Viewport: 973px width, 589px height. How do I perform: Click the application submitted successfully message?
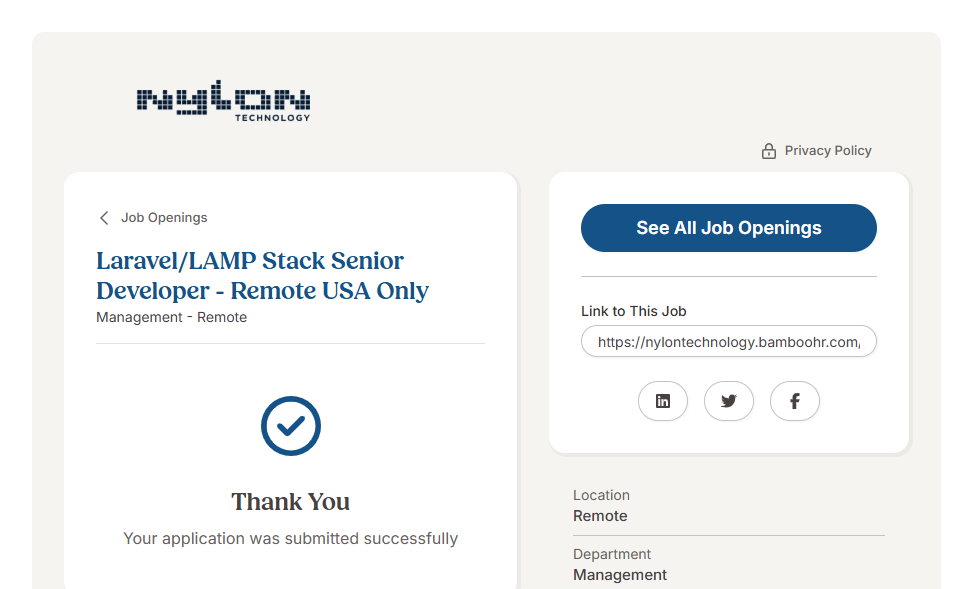(x=290, y=538)
